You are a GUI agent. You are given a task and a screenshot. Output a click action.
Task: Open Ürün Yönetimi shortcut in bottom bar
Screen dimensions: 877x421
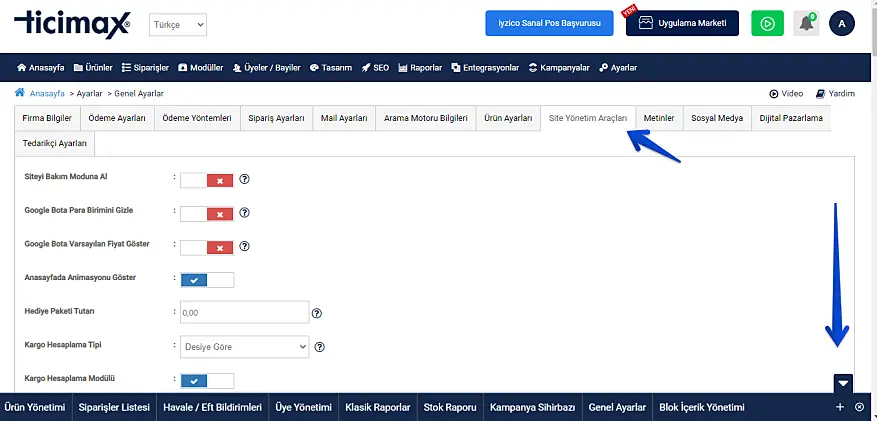coord(35,407)
